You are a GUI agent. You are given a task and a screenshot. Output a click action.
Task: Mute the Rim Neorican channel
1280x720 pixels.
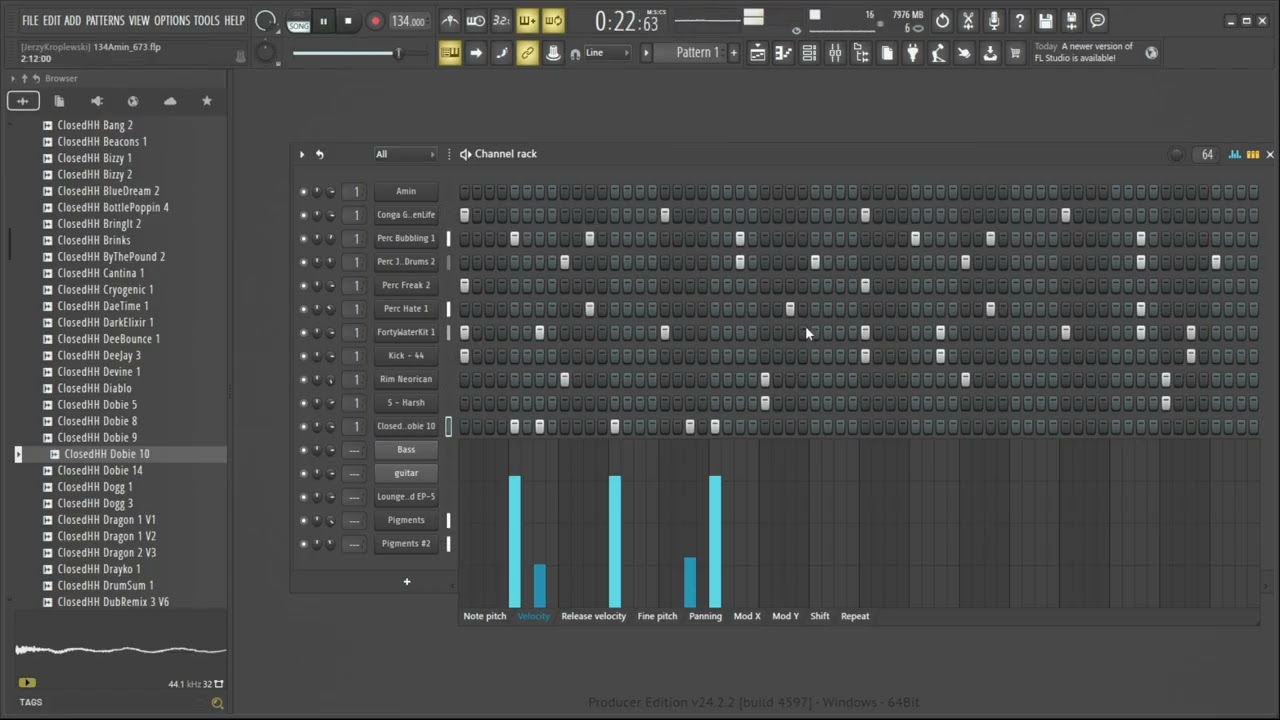click(x=303, y=379)
